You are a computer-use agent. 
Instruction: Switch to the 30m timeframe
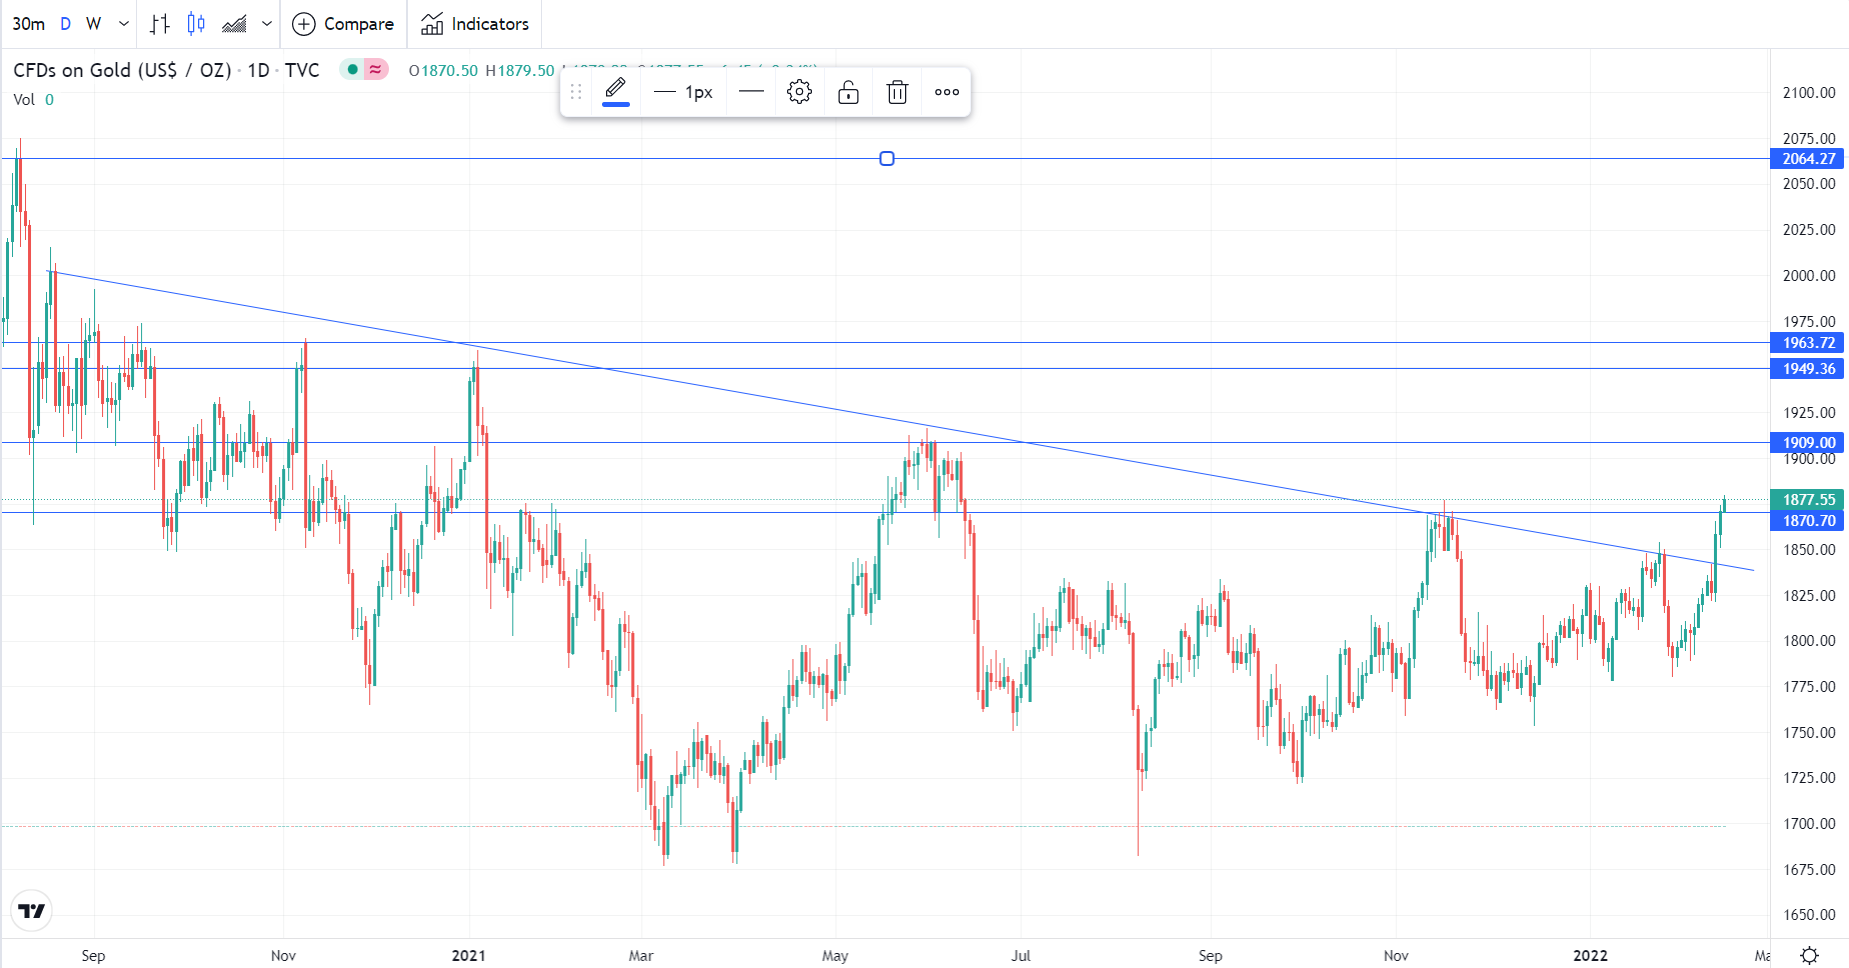tap(28, 24)
